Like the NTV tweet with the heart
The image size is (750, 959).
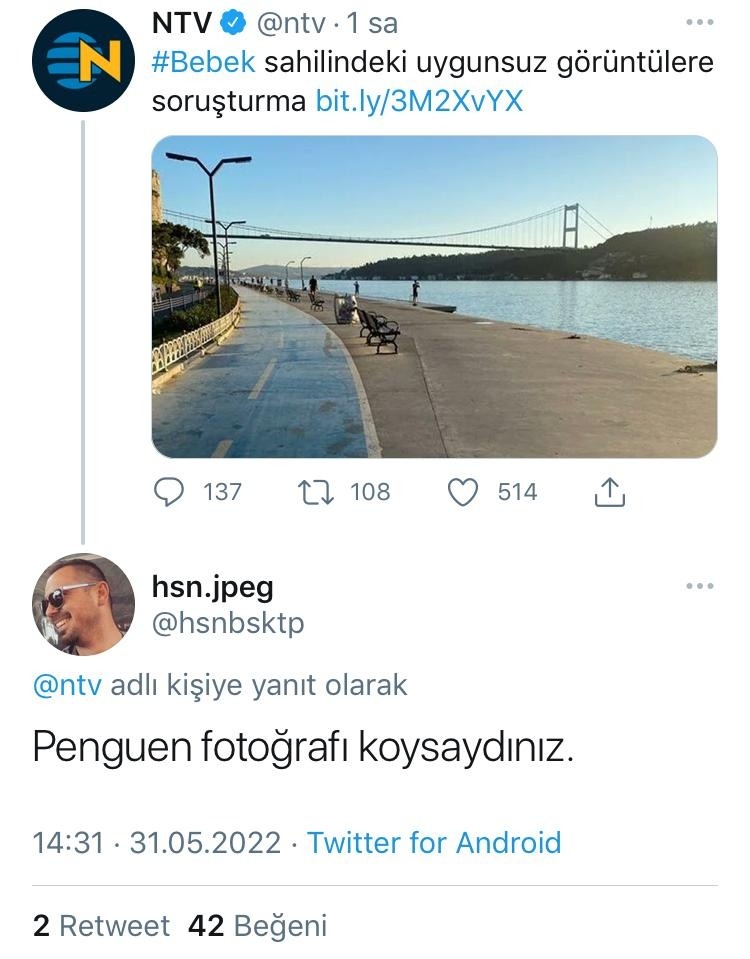pos(462,491)
